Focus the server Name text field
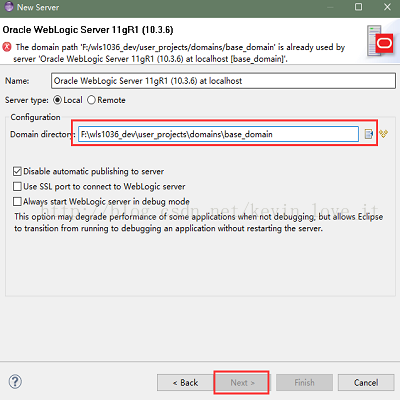400x400 pixels. pos(223,81)
